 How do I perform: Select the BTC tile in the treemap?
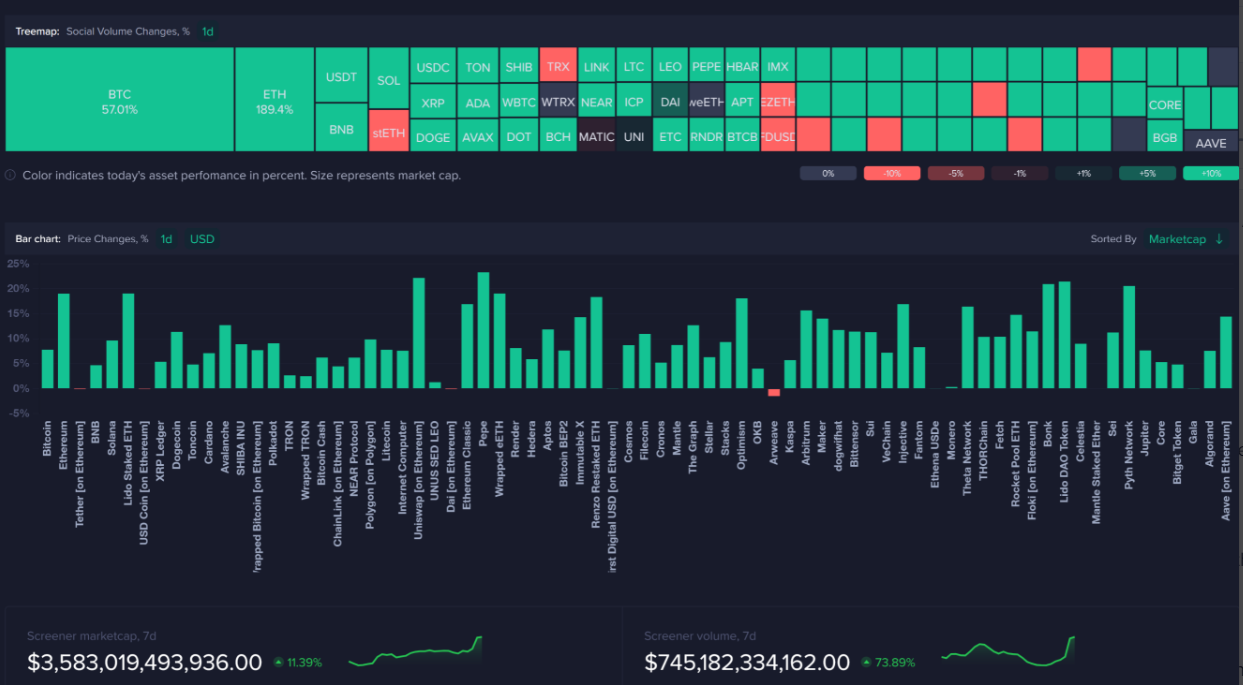pos(119,100)
